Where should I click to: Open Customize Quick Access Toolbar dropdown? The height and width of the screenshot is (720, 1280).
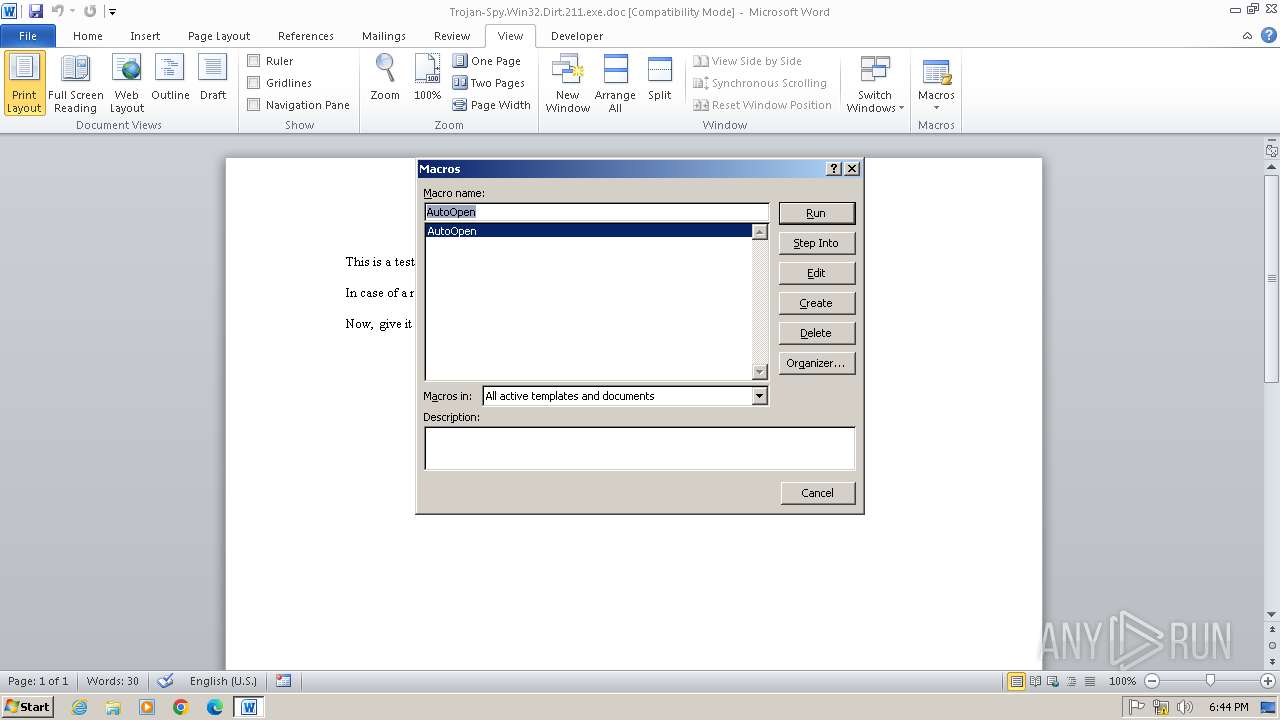point(112,12)
